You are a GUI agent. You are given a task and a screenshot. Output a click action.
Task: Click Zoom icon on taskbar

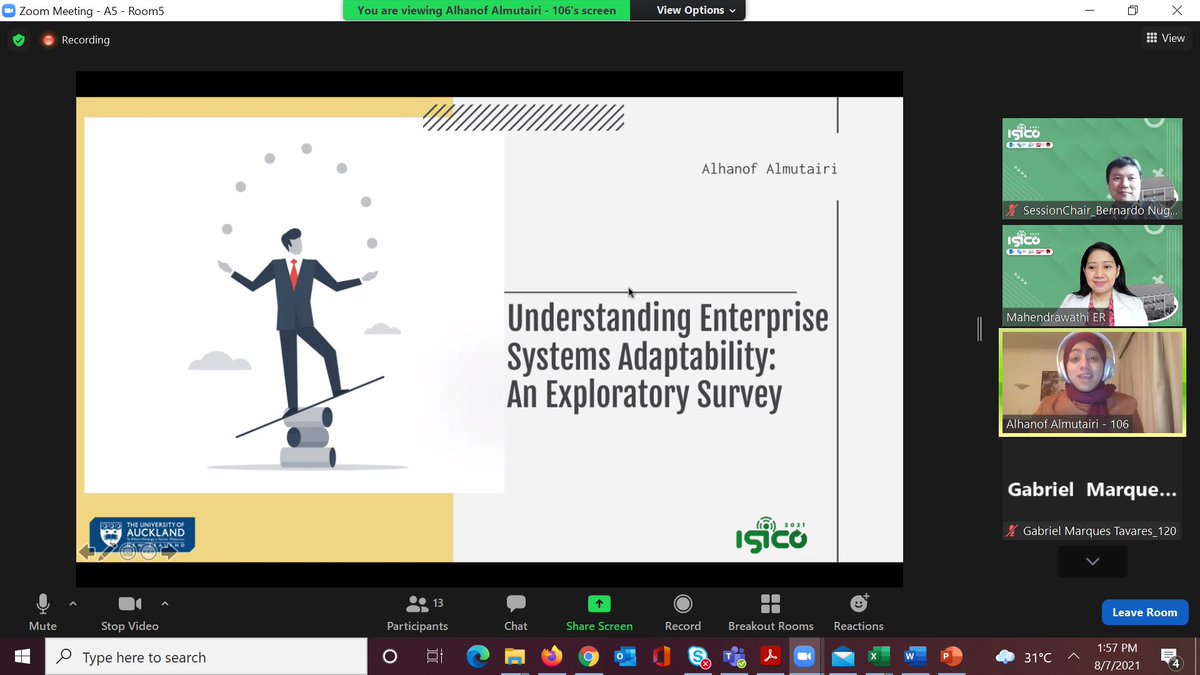click(x=805, y=657)
